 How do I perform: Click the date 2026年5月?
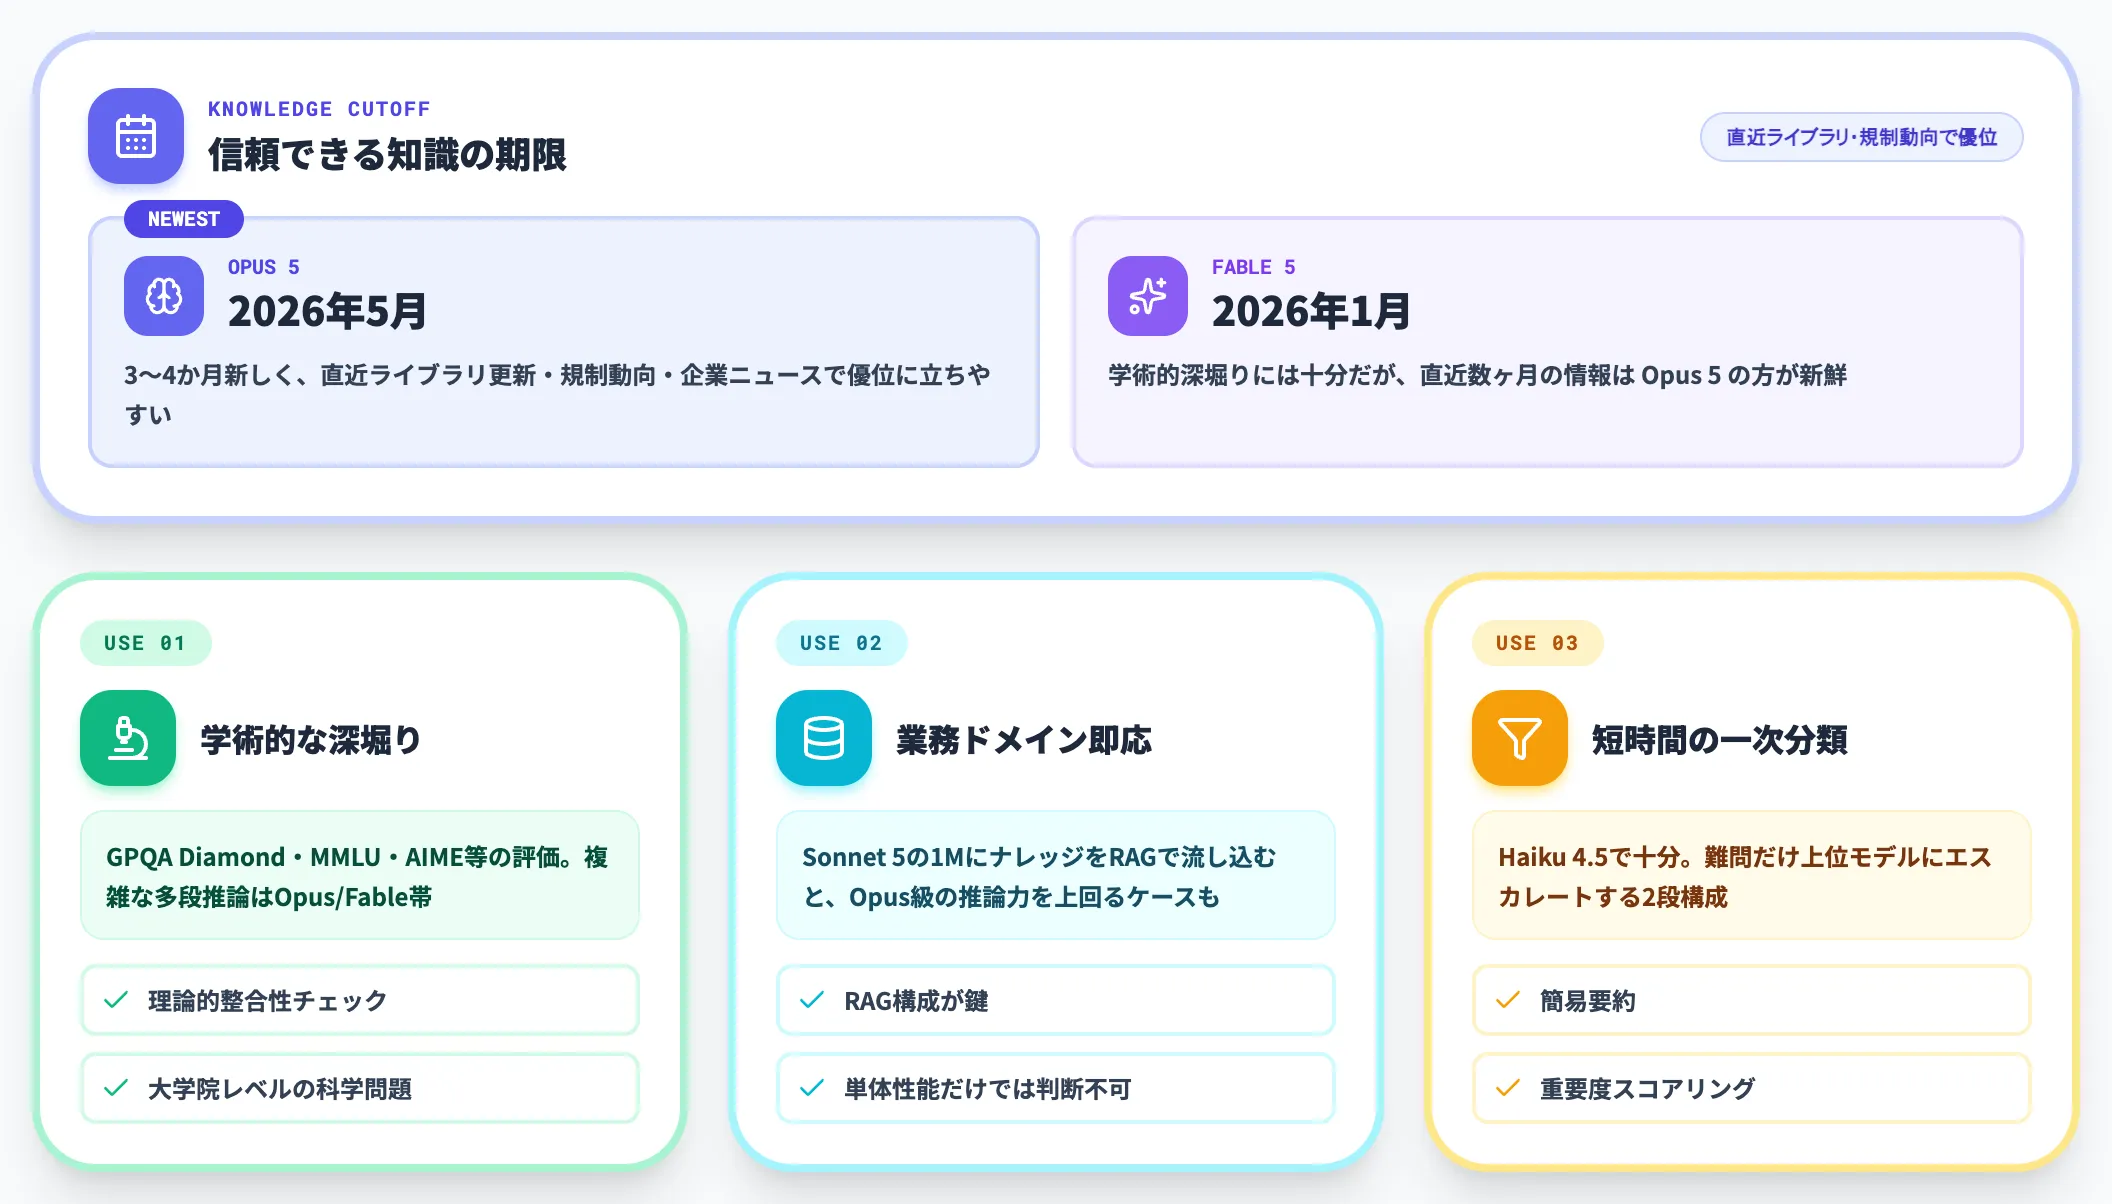[327, 311]
